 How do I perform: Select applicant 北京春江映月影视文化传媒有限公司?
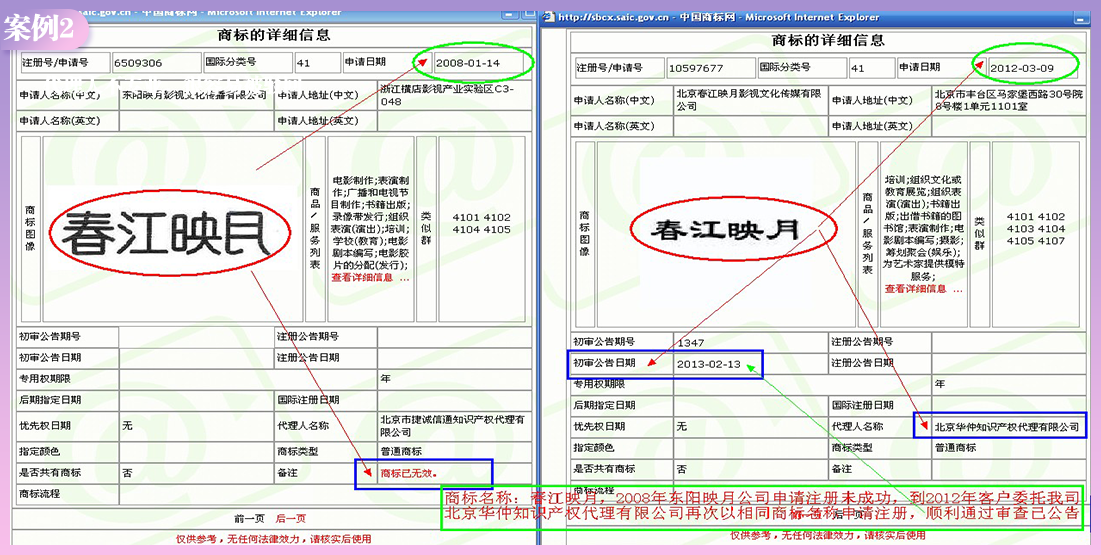(749, 99)
